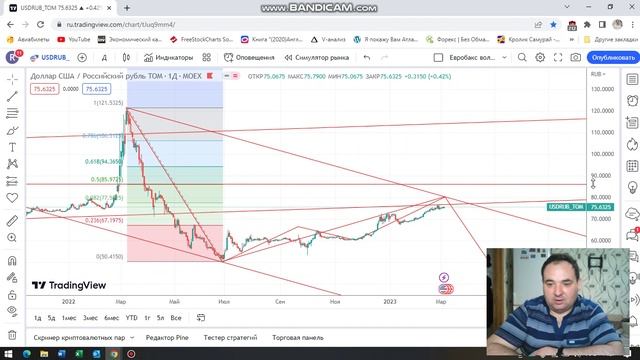The height and width of the screenshot is (360, 640).
Task: Bookmark this page with the star icon
Action: click(x=553, y=24)
